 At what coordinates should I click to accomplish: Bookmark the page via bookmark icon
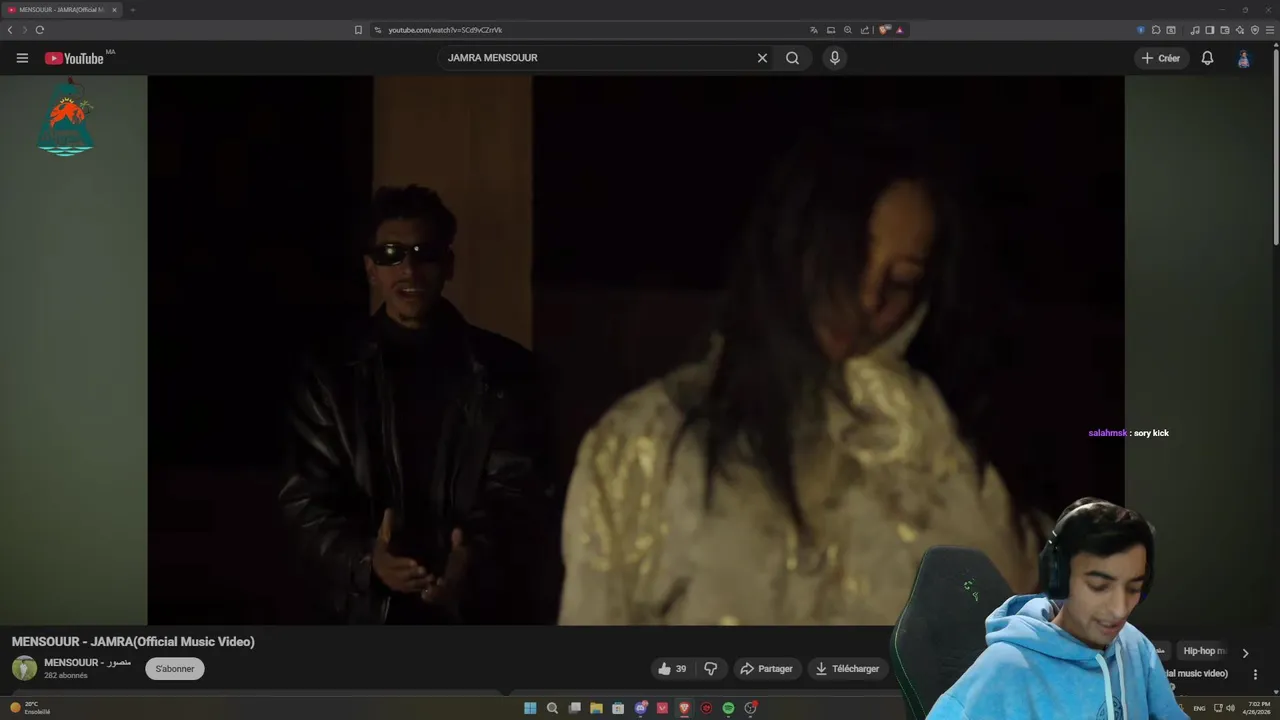click(x=358, y=30)
